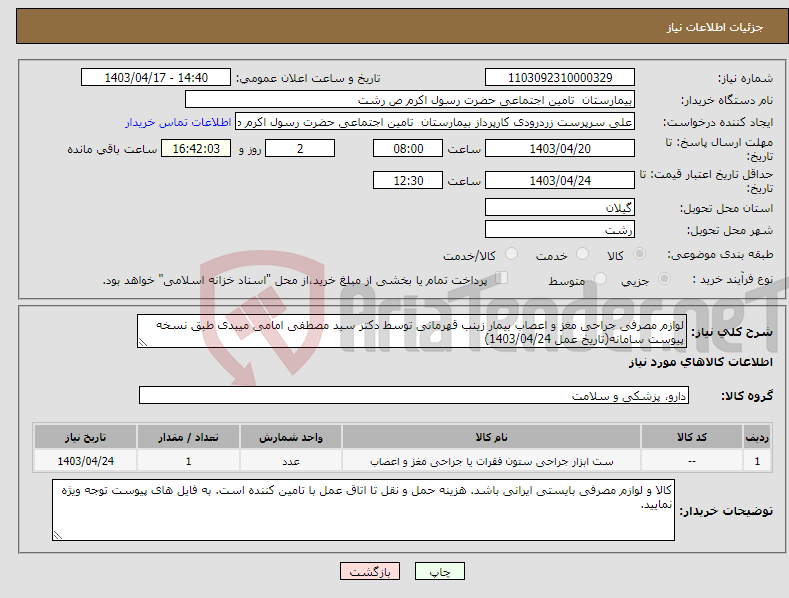The width and height of the screenshot is (789, 598).
Task: Click the تعداد / مقدار column header
Action: (x=188, y=437)
